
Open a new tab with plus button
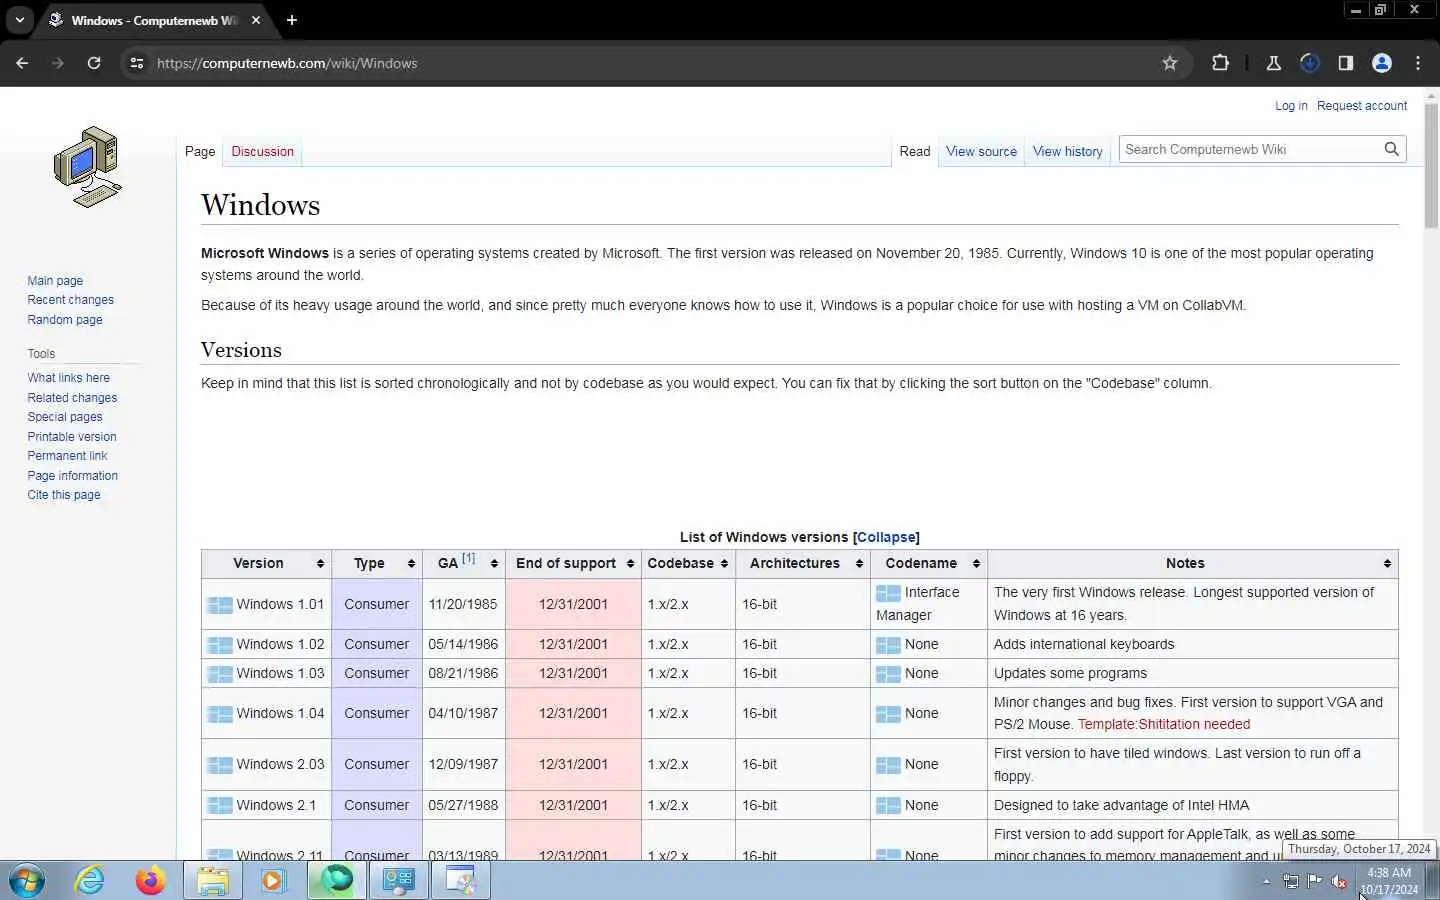click(x=292, y=20)
